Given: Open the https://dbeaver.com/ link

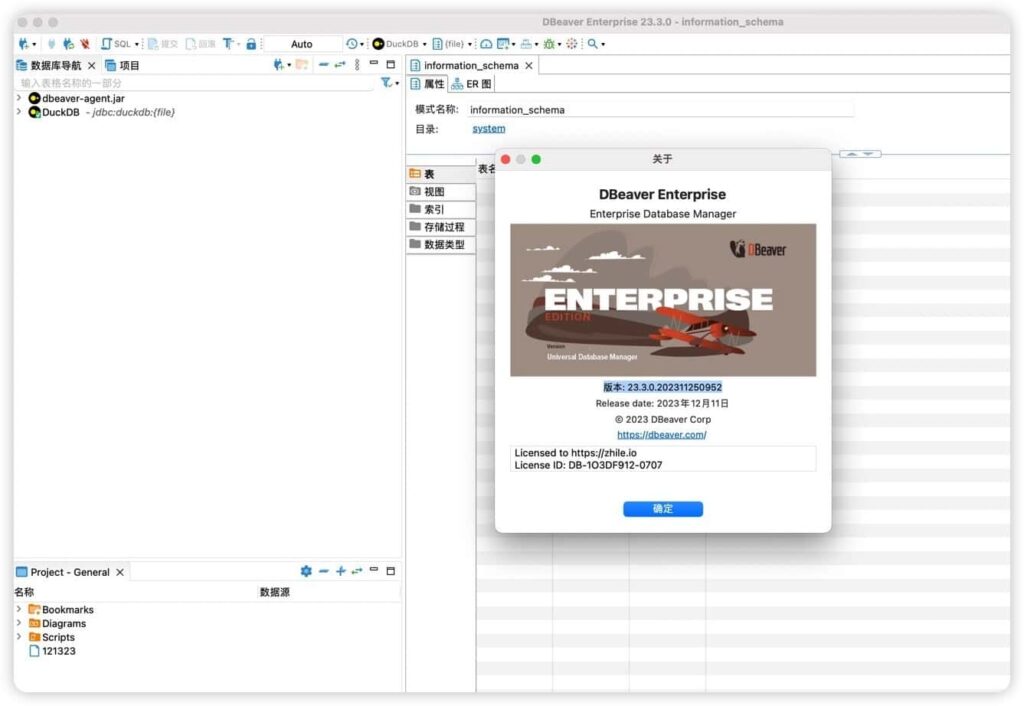Looking at the screenshot, I should (663, 434).
